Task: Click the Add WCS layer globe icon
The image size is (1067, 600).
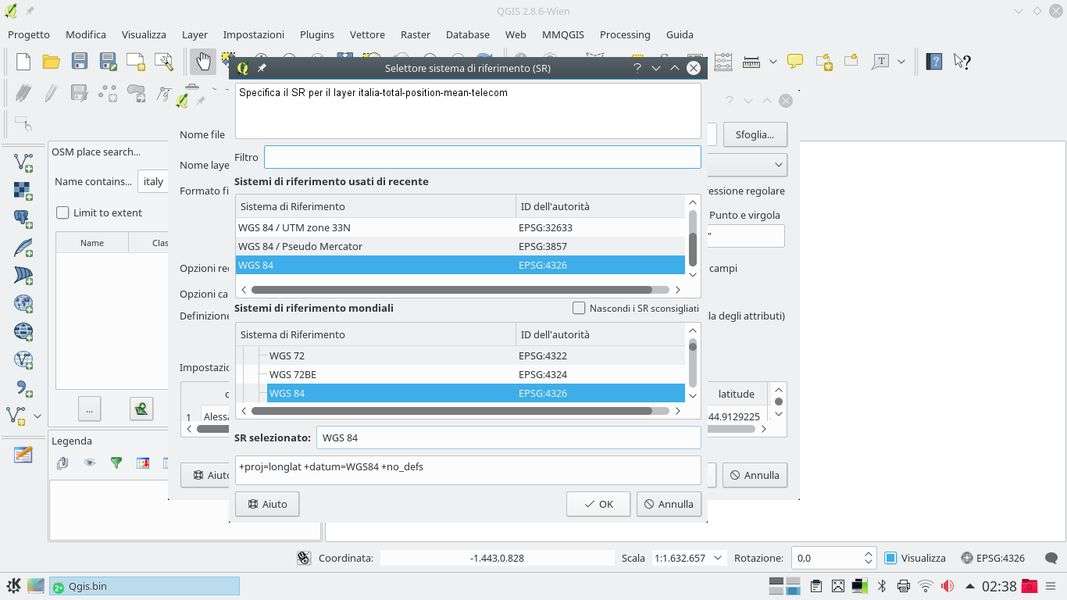Action: tap(22, 331)
